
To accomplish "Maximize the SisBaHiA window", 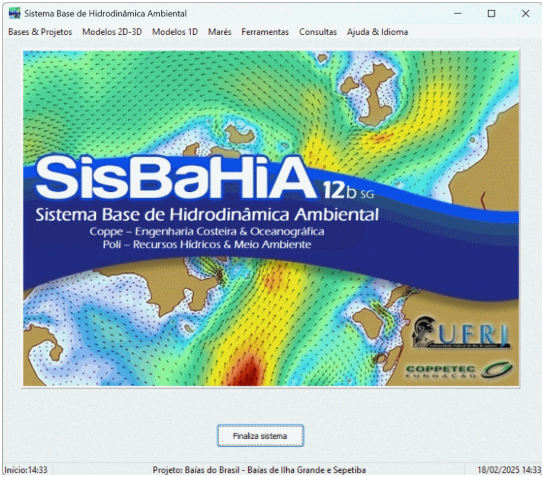I will pos(491,14).
